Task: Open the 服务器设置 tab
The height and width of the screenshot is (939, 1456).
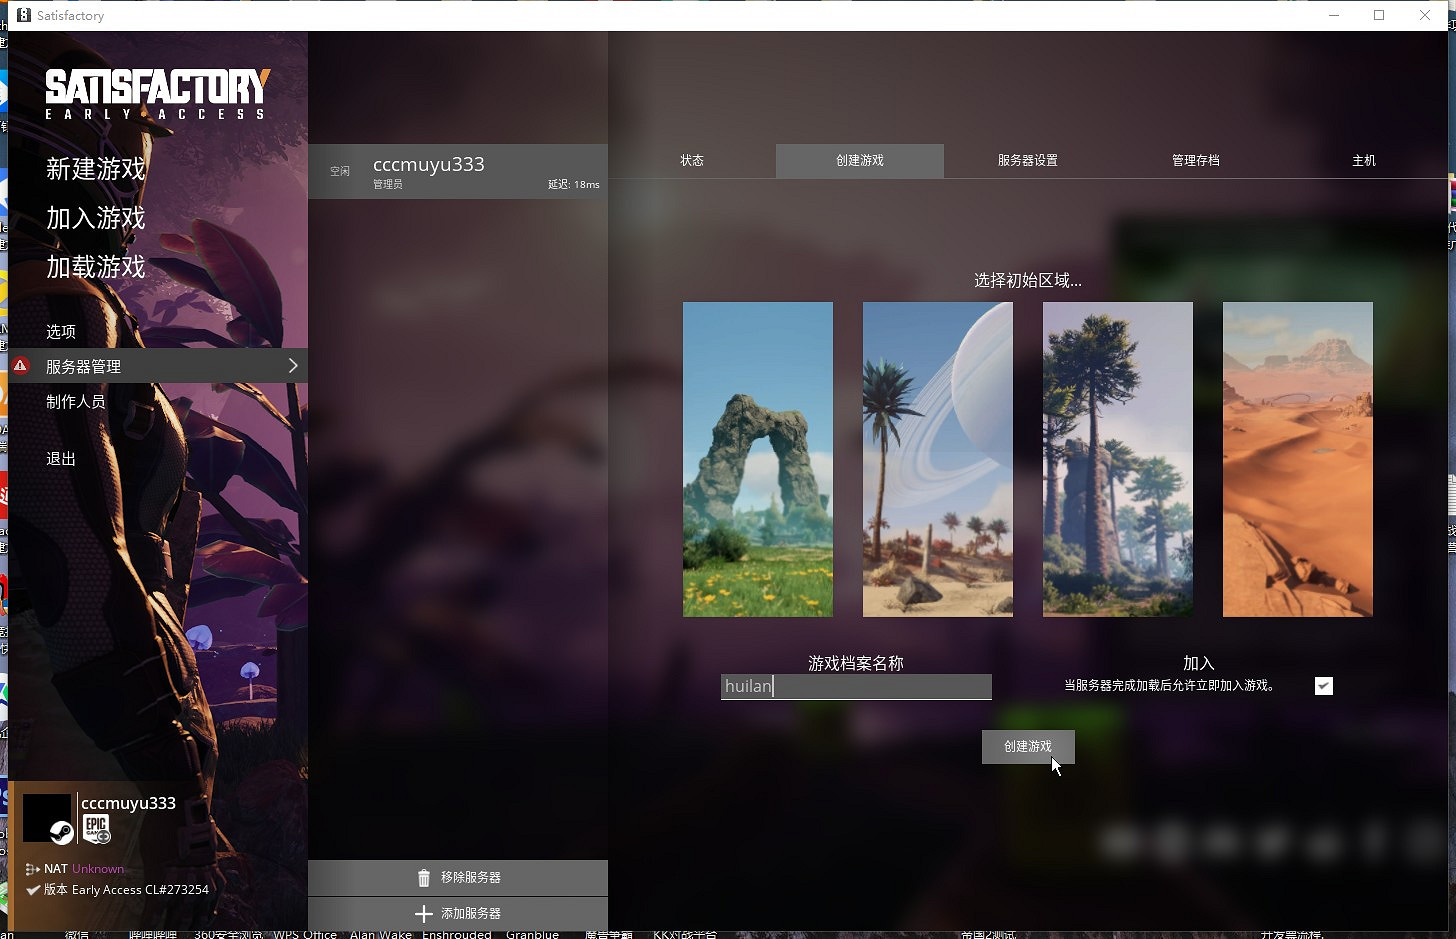Action: click(x=1027, y=161)
